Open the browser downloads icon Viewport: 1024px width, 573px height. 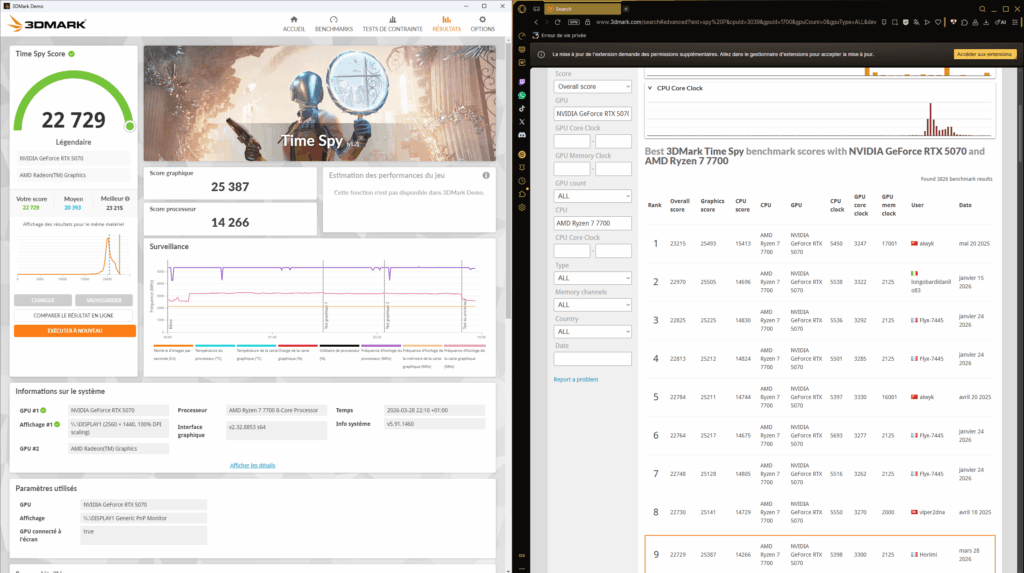986,22
